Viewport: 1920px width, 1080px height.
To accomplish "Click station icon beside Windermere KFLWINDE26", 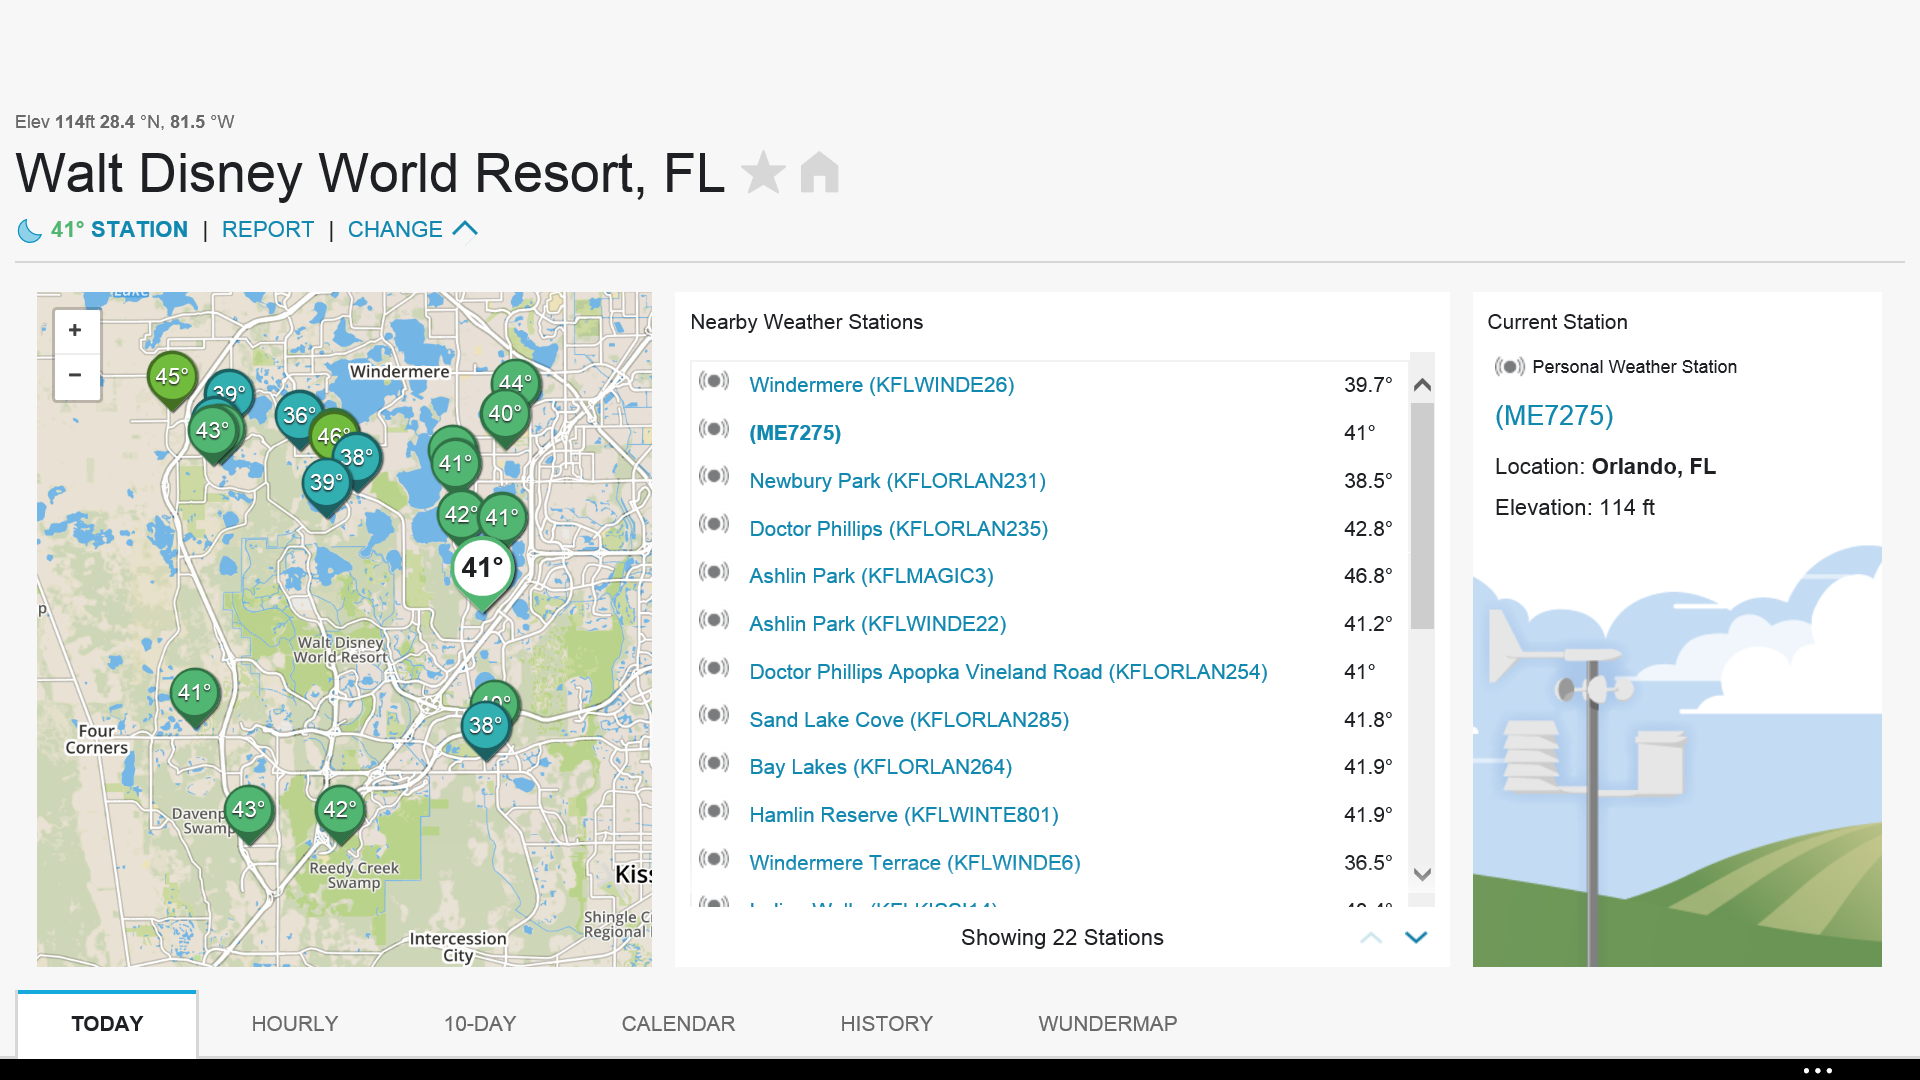I will pyautogui.click(x=714, y=381).
